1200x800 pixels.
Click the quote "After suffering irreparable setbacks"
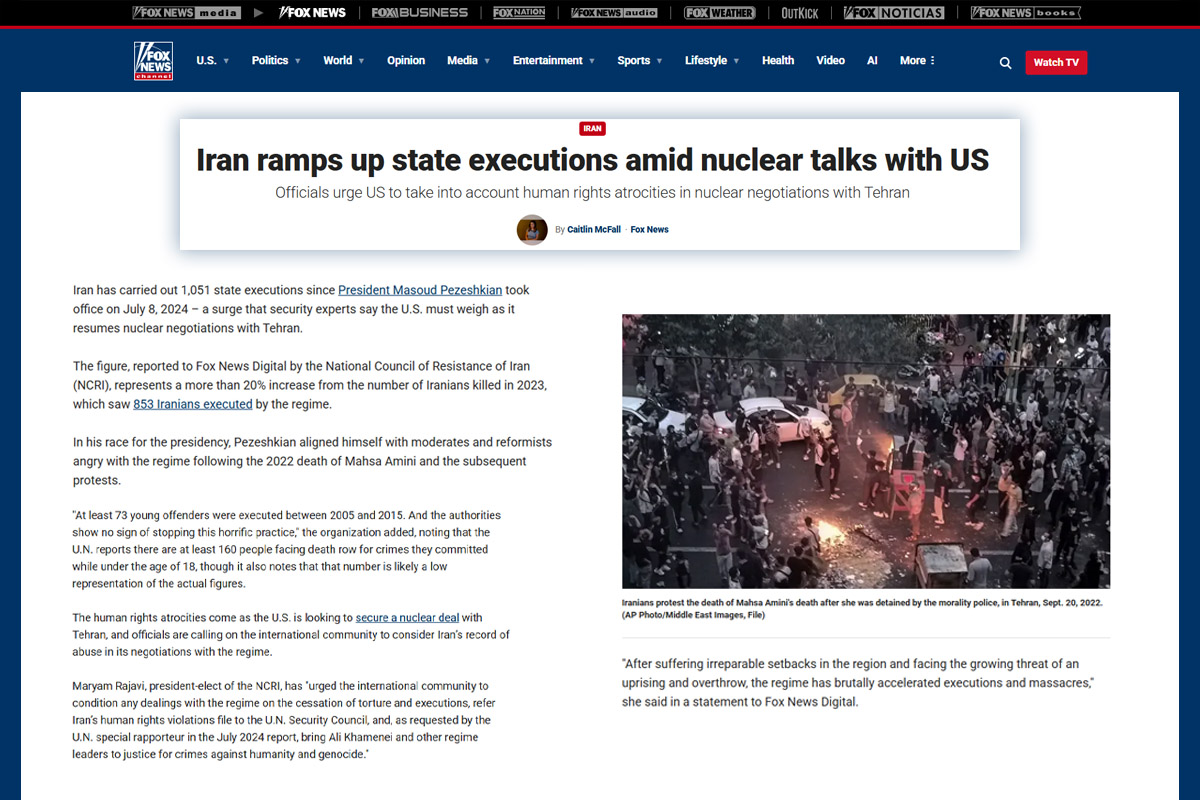858,682
